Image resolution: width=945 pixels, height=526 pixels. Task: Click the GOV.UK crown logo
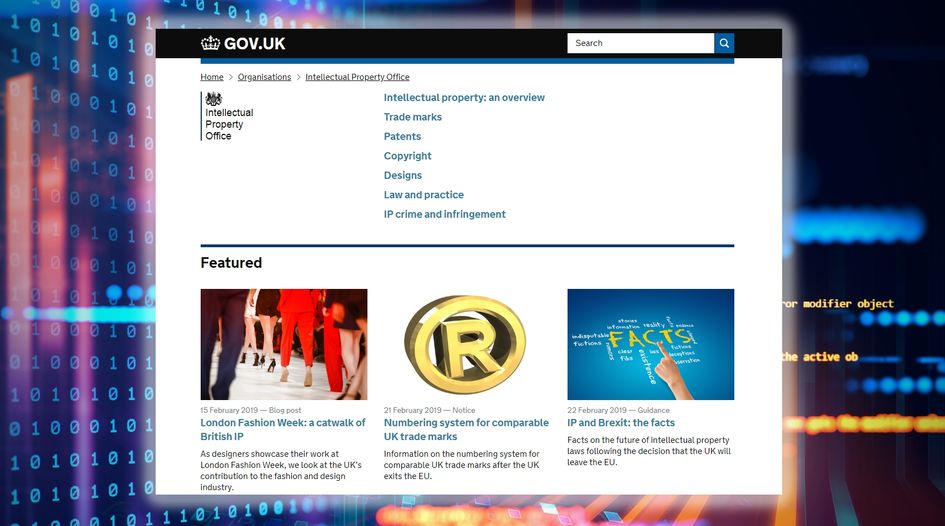(x=243, y=43)
